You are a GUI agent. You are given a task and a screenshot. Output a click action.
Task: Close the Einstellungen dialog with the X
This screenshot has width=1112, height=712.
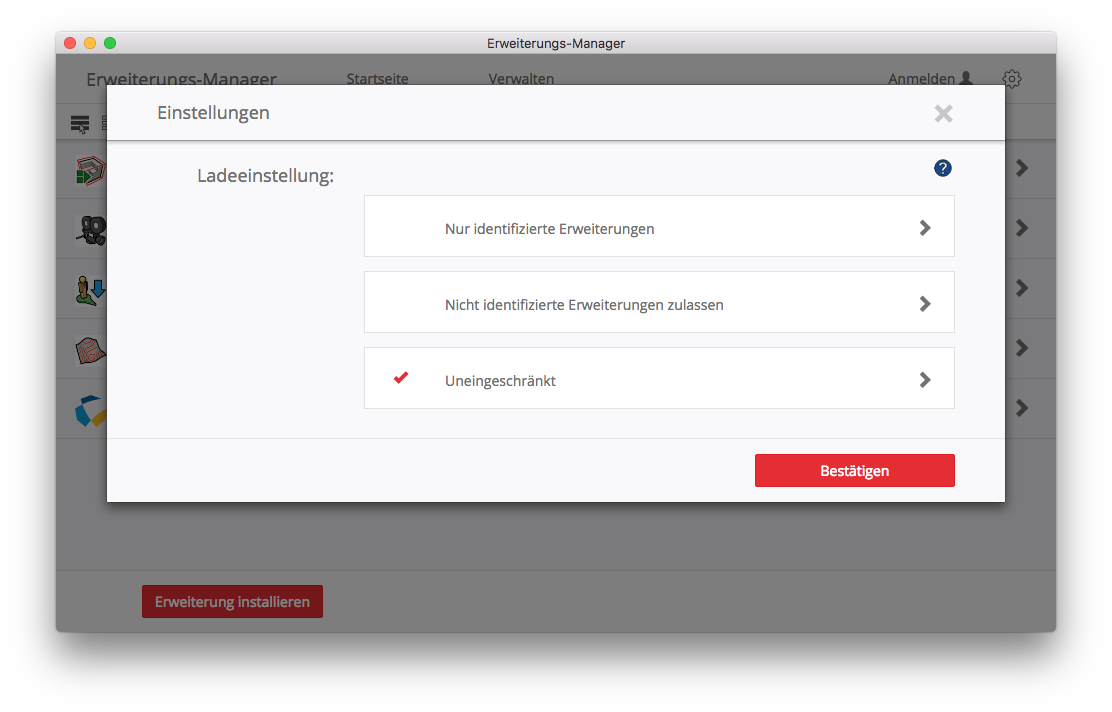pos(943,114)
